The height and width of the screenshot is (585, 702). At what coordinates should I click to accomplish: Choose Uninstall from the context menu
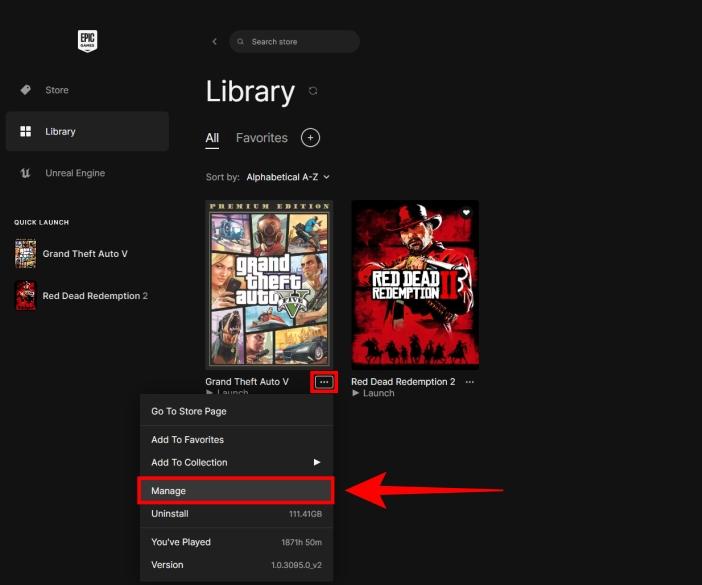[x=237, y=513]
